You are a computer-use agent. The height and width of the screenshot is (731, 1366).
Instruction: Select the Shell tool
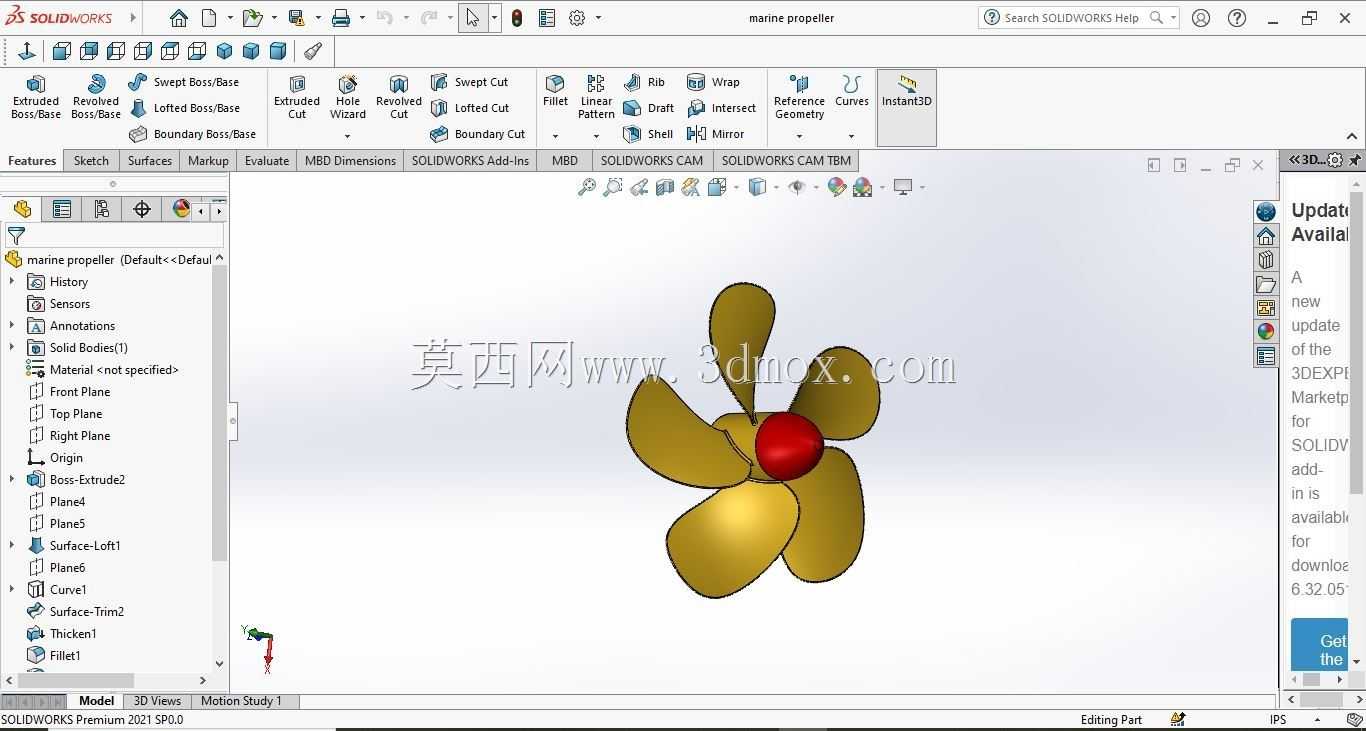(648, 134)
